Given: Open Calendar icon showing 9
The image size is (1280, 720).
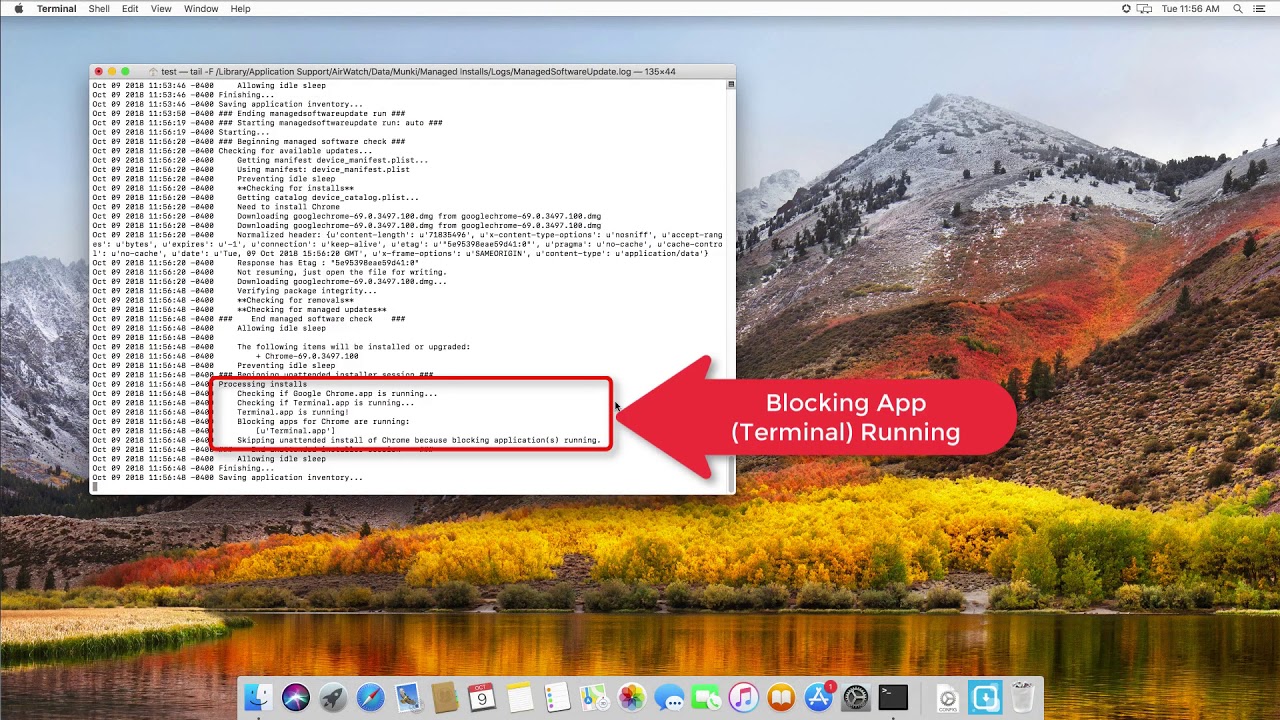Looking at the screenshot, I should click(482, 697).
